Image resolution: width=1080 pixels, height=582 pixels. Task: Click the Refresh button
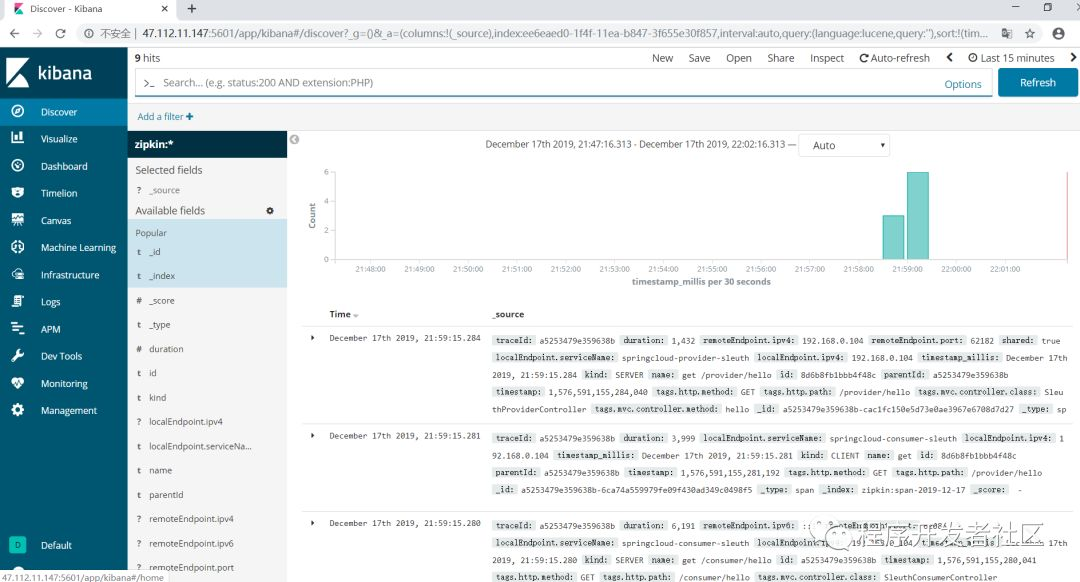click(x=1037, y=83)
